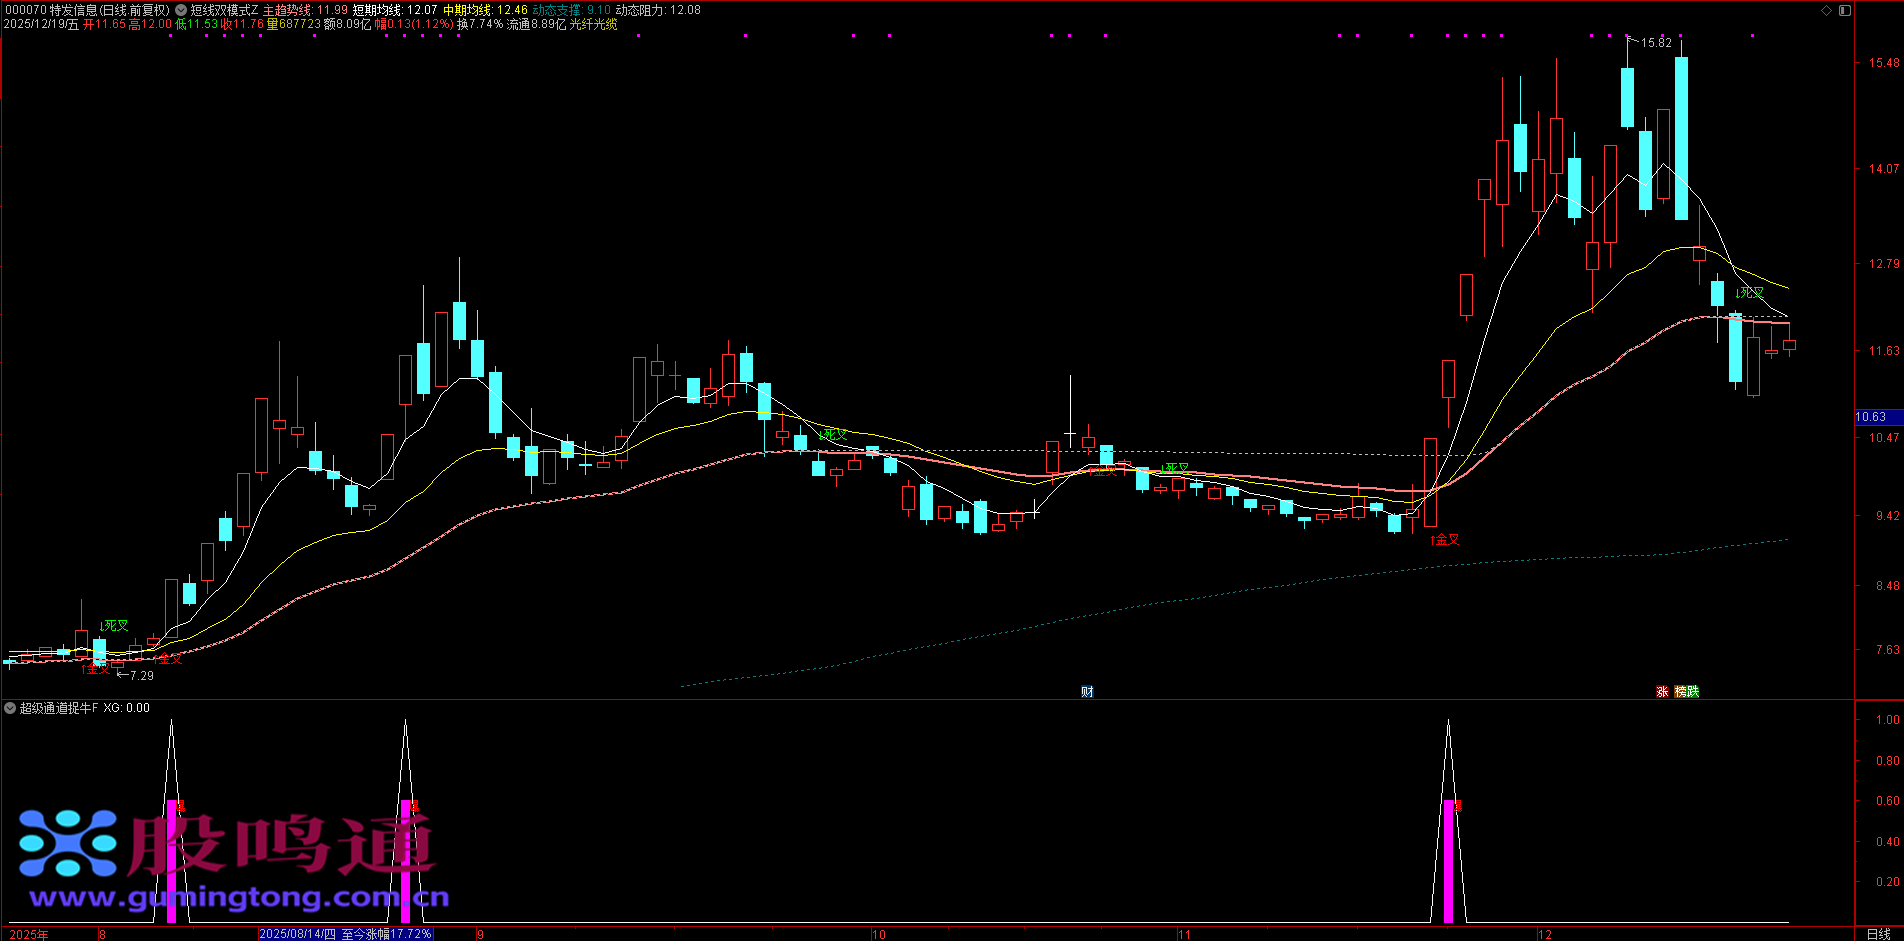The width and height of the screenshot is (1904, 941).
Task: Click the red 金叉 signal near December
Action: tap(1446, 540)
